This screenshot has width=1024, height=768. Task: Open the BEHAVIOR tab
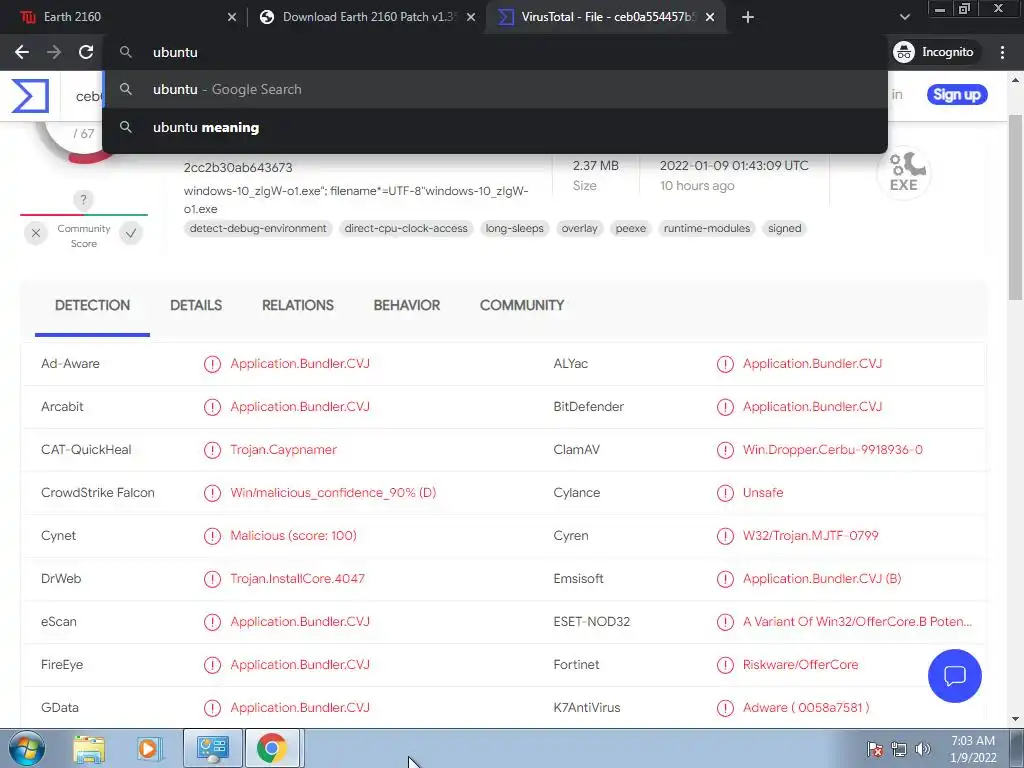coord(407,306)
